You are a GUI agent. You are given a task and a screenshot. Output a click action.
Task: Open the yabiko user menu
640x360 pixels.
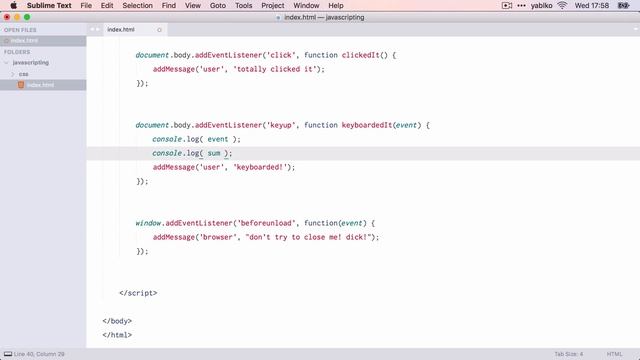tap(541, 5)
